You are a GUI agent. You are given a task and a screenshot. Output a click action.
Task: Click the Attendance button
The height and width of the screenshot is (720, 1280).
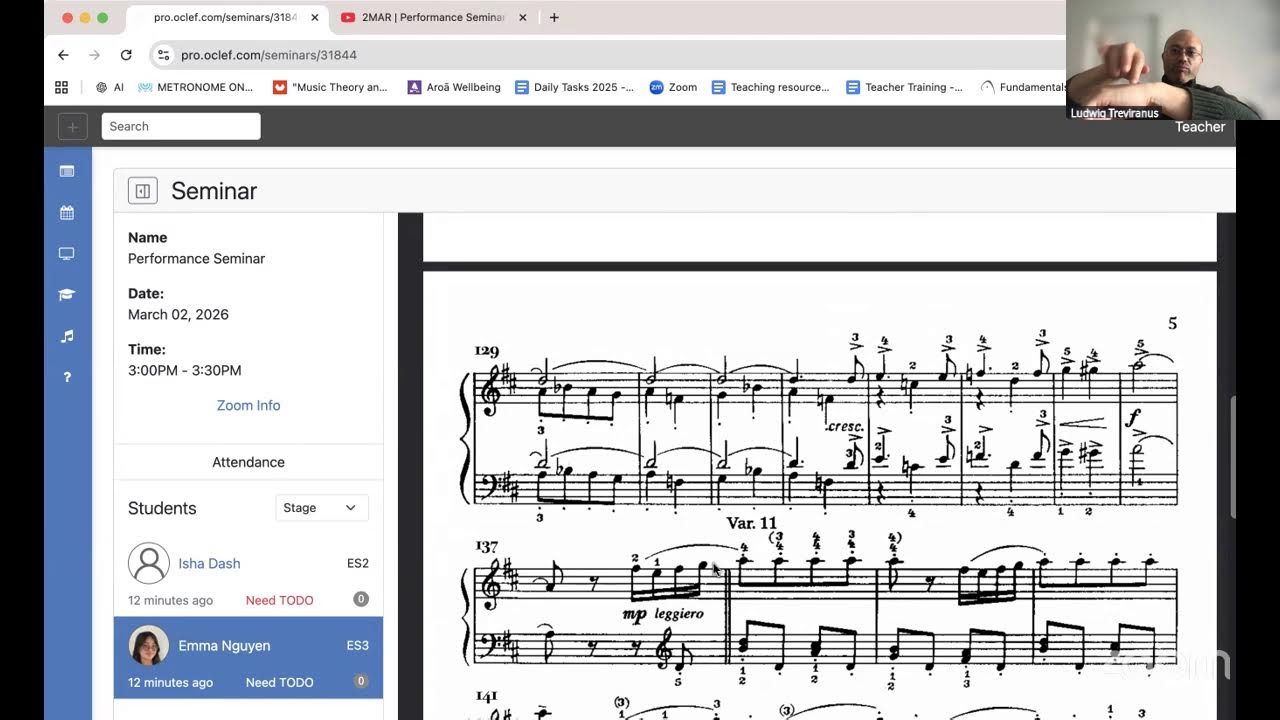pyautogui.click(x=248, y=462)
